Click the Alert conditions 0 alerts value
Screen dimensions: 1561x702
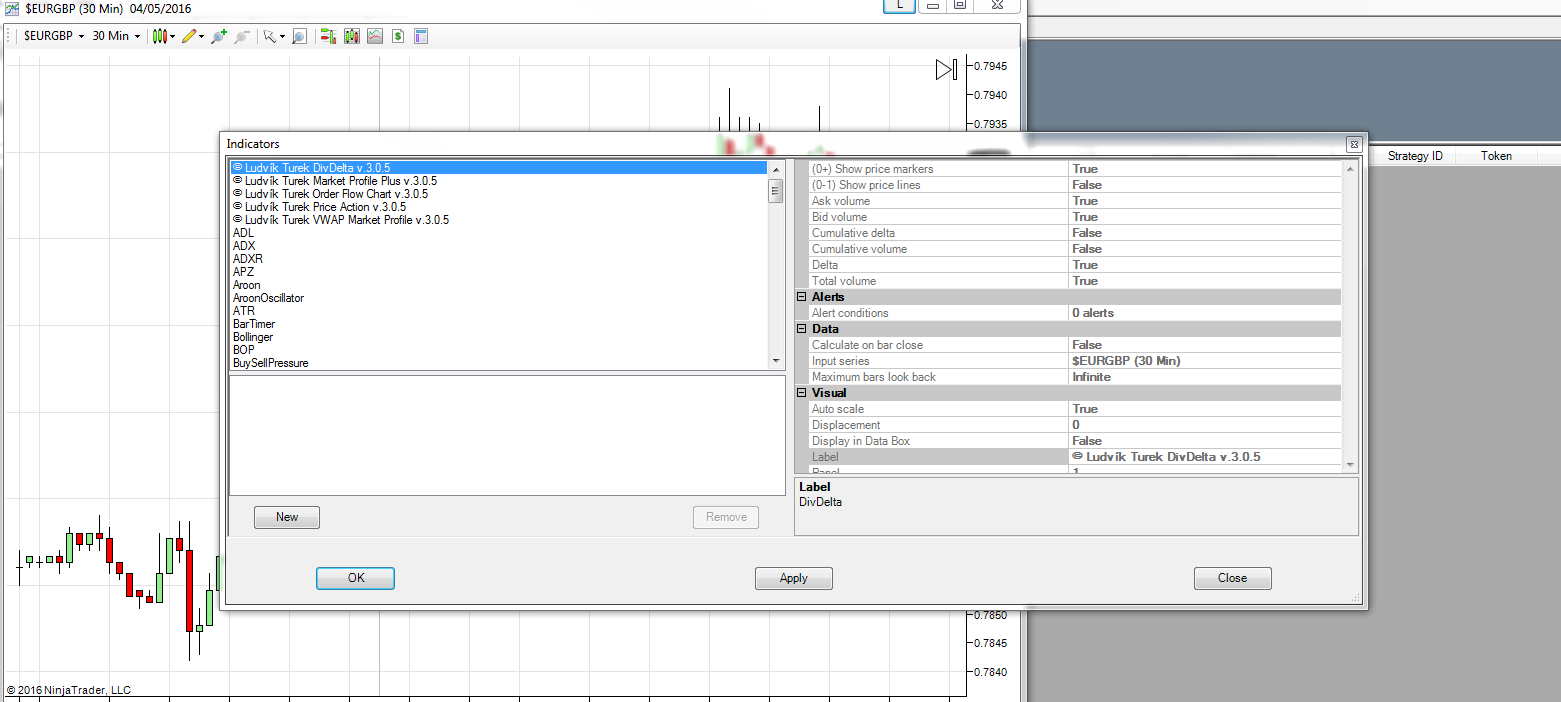[x=1205, y=313]
